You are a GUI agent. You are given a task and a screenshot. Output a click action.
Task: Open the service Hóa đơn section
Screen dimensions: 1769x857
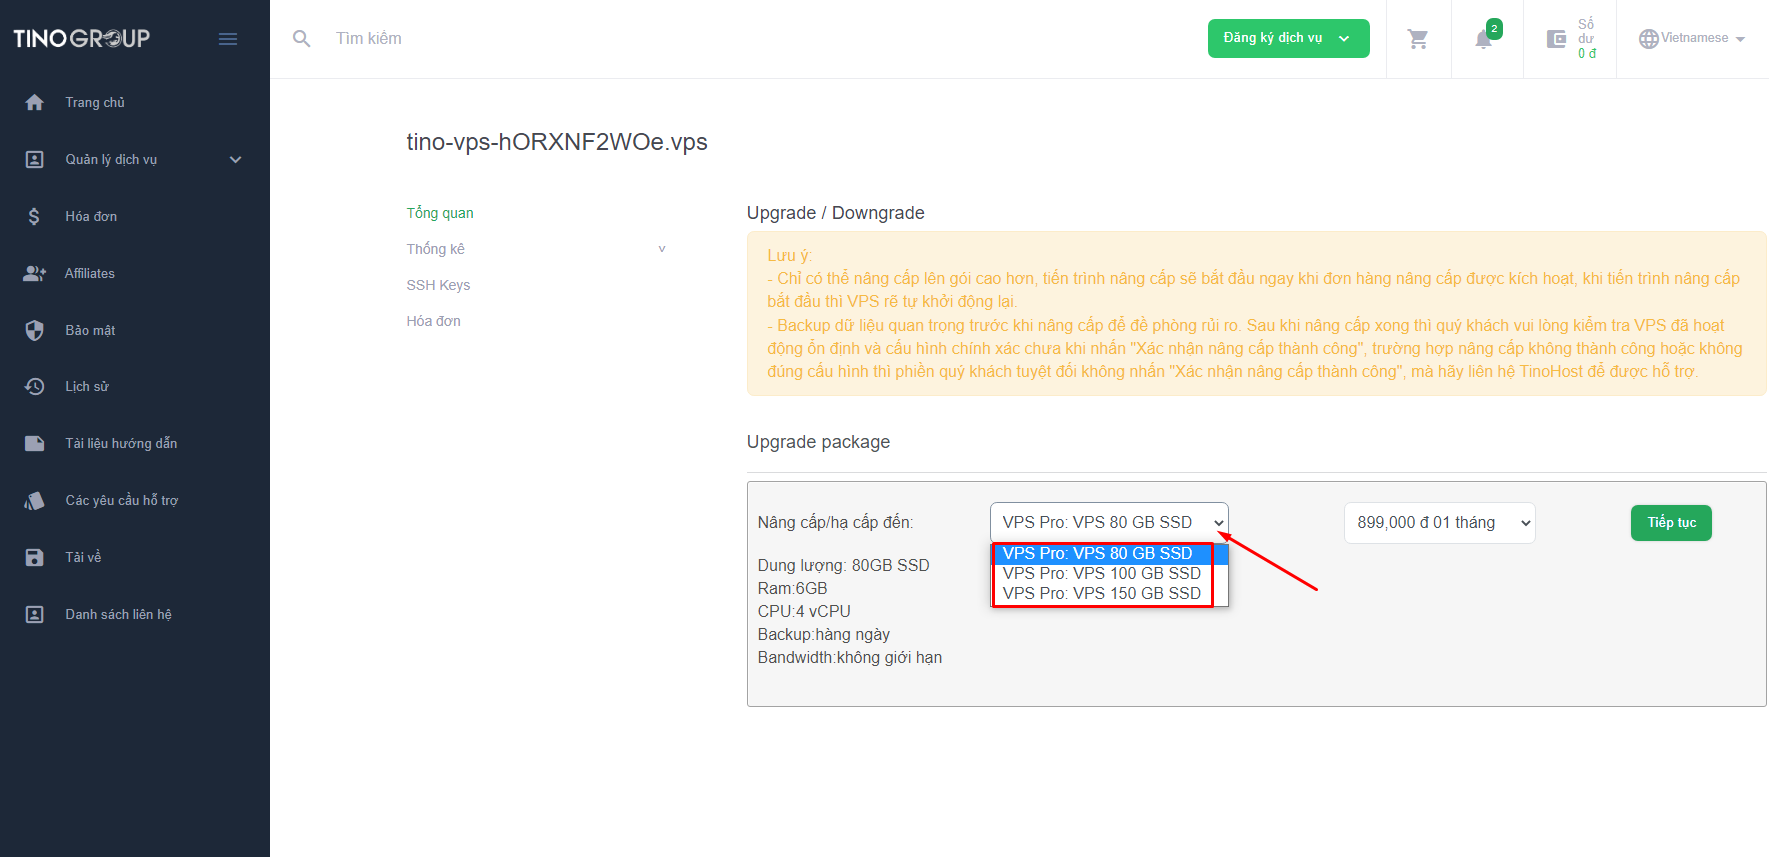point(433,321)
